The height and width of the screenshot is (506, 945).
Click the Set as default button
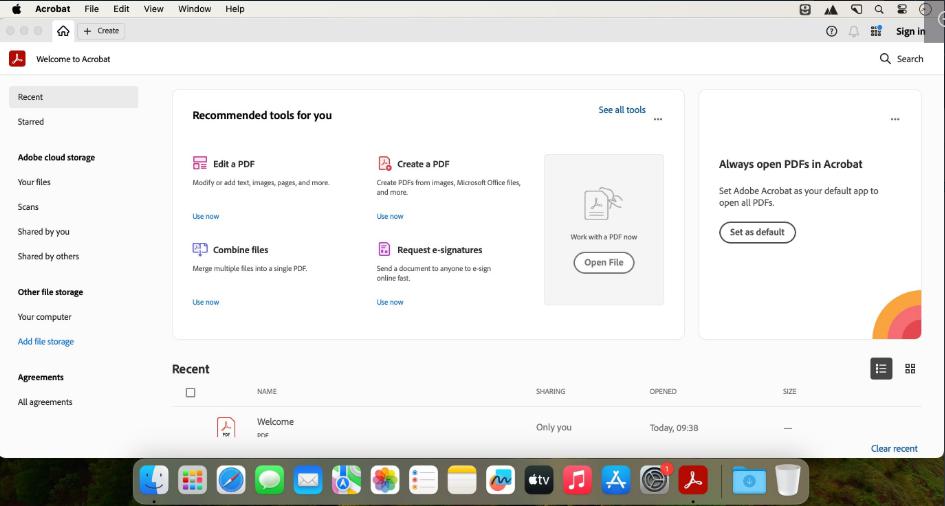click(x=757, y=233)
